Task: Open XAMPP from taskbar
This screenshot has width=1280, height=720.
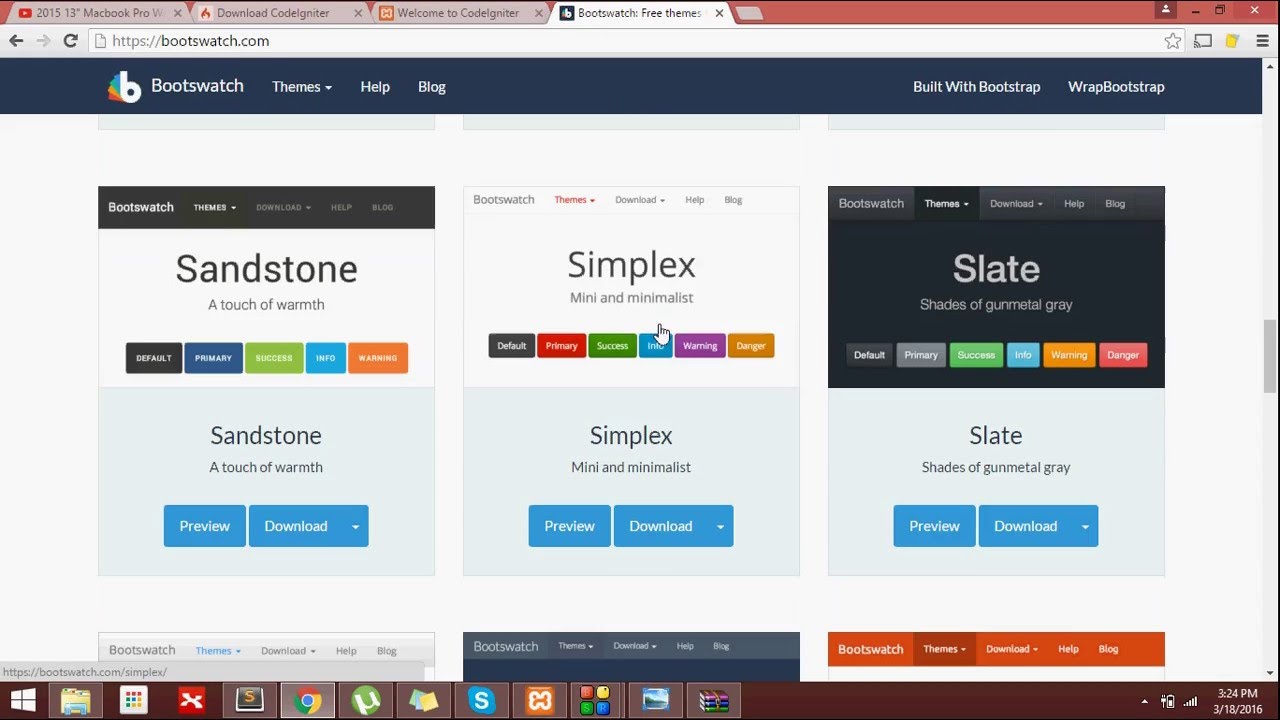Action: pyautogui.click(x=540, y=700)
